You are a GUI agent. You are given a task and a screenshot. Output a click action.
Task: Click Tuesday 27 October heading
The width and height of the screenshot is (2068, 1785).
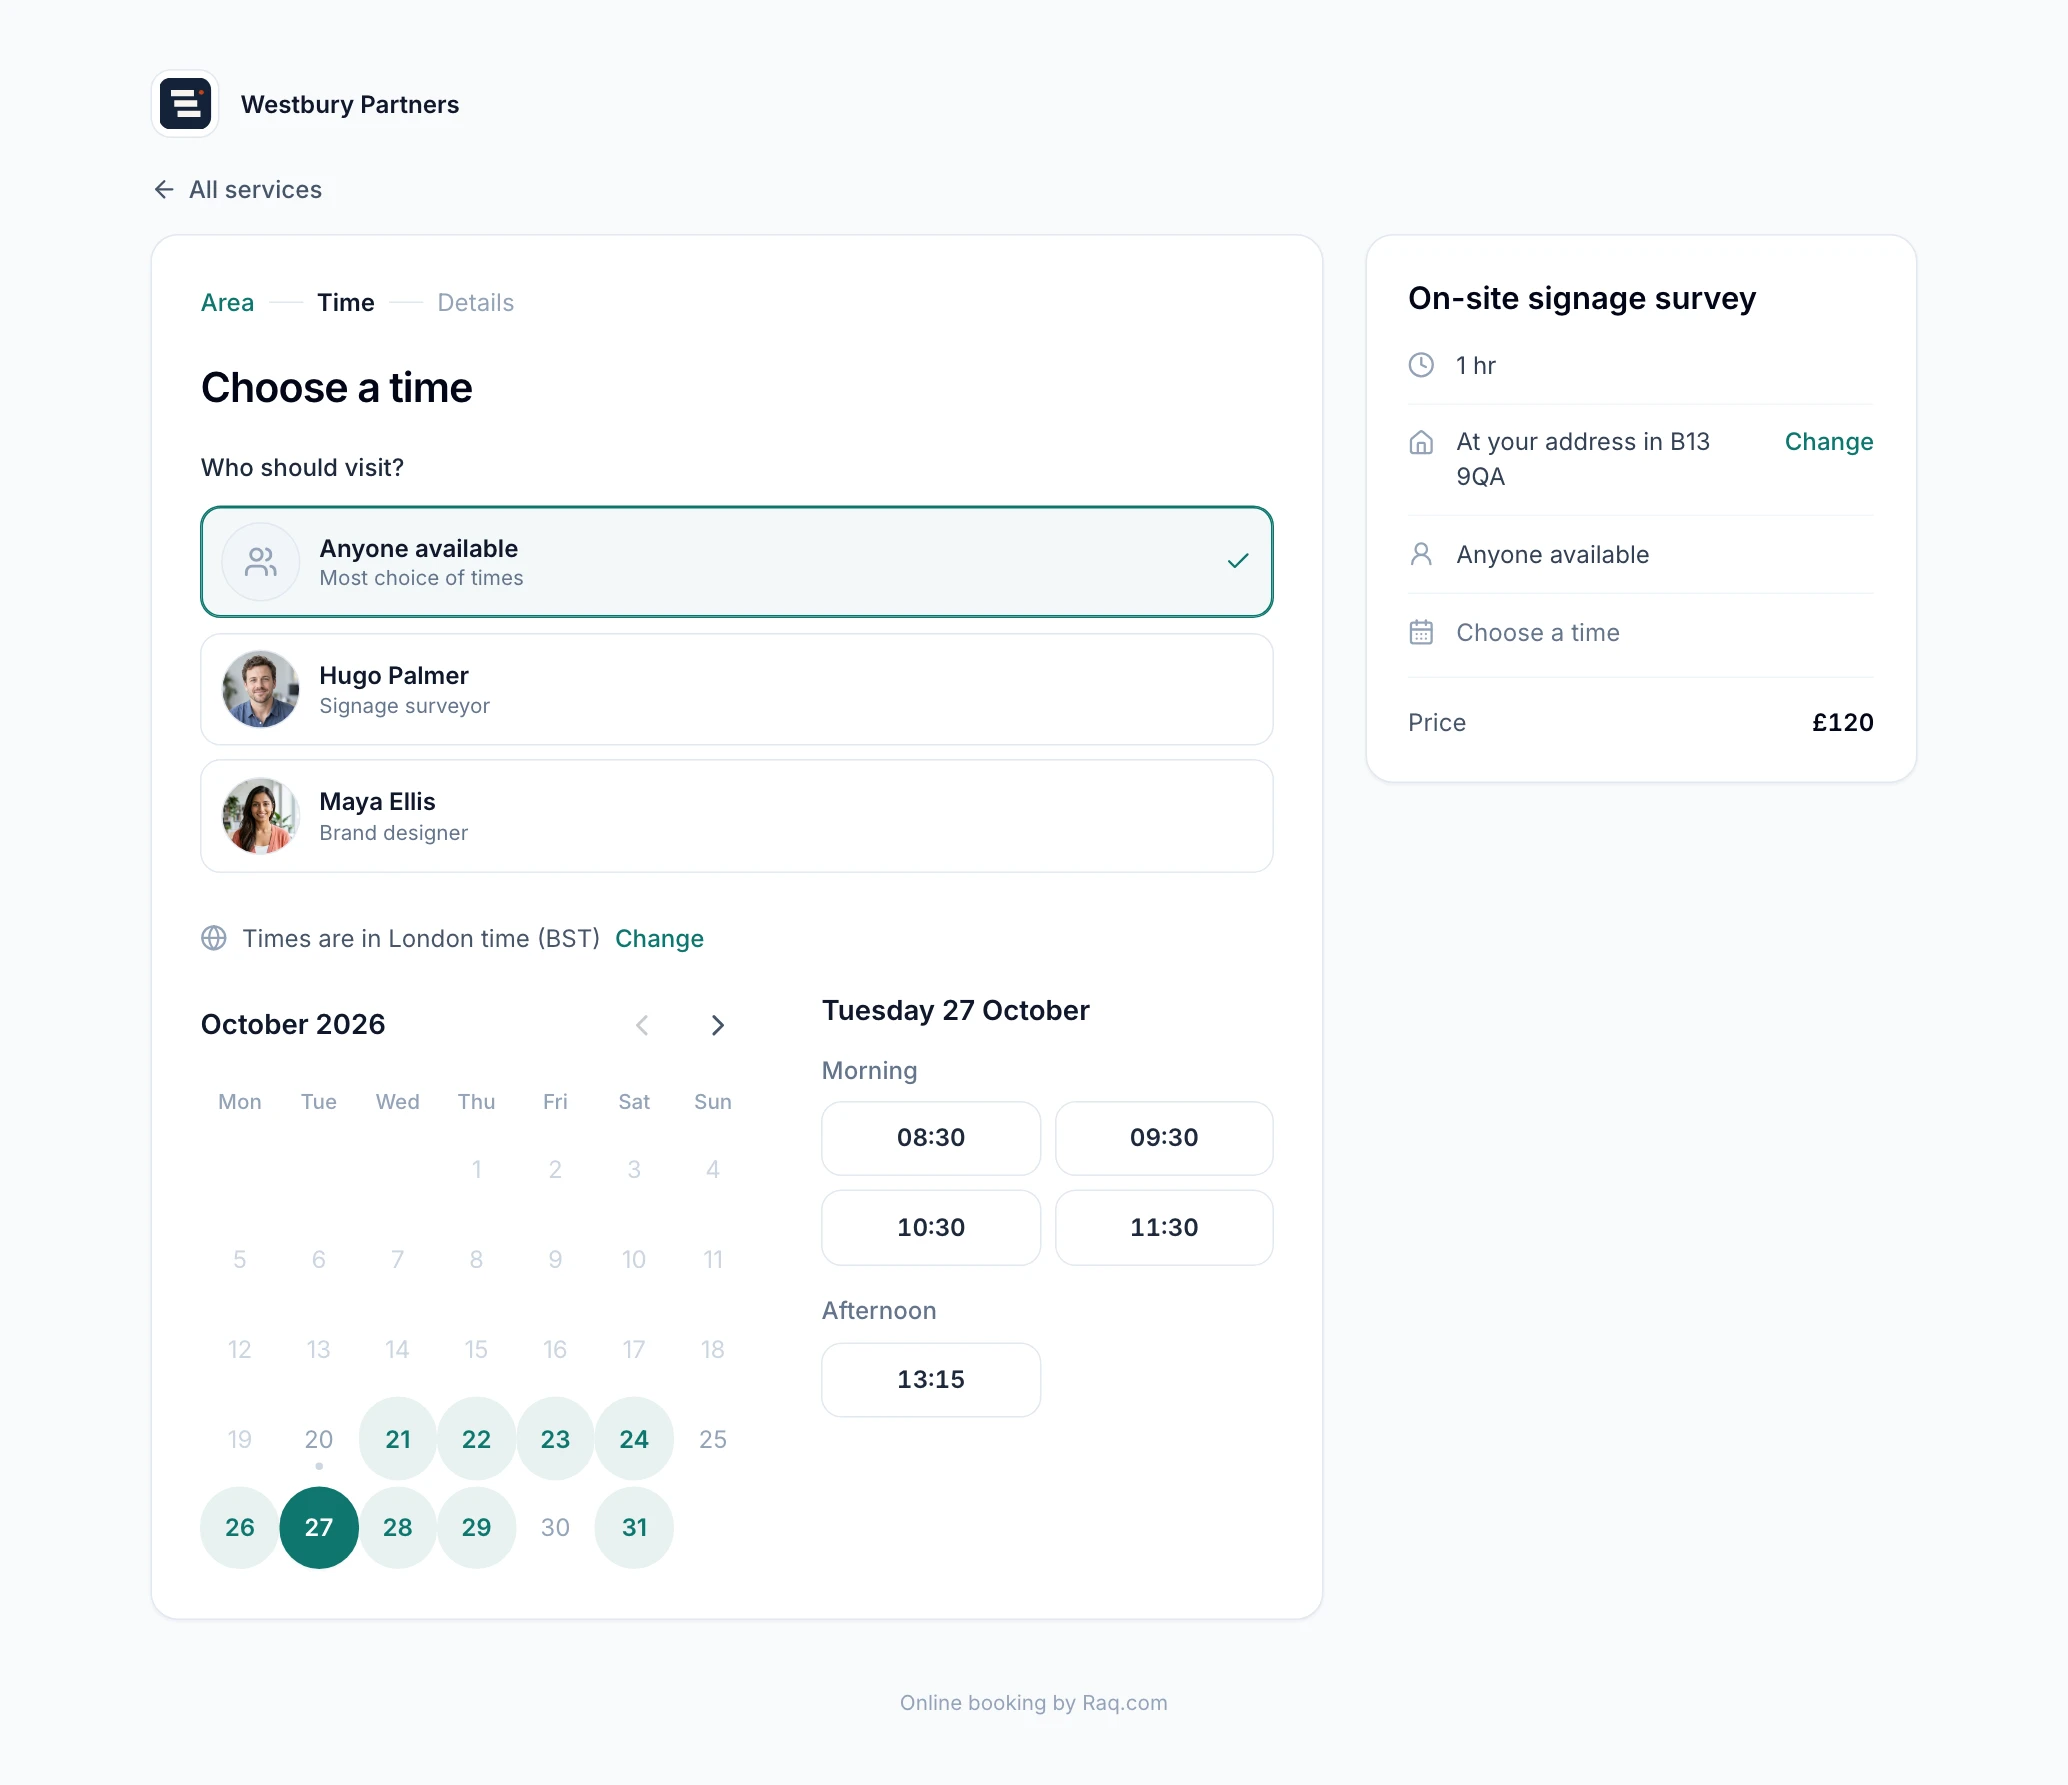[x=956, y=1010]
